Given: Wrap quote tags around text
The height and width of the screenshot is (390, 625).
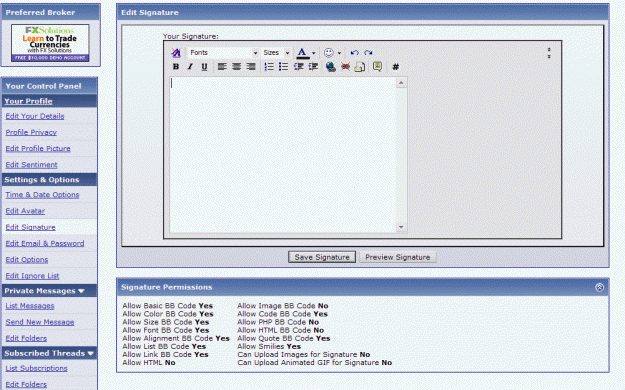Looking at the screenshot, I should pos(377,67).
